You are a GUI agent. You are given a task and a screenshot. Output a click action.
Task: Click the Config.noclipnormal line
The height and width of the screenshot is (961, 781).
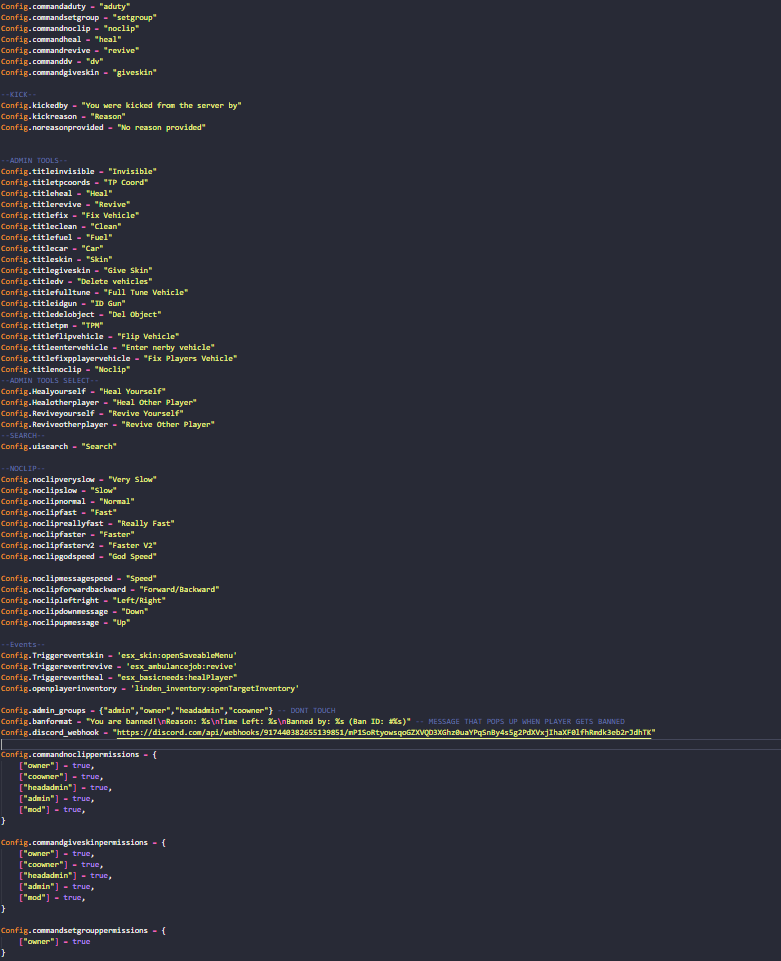tap(68, 503)
